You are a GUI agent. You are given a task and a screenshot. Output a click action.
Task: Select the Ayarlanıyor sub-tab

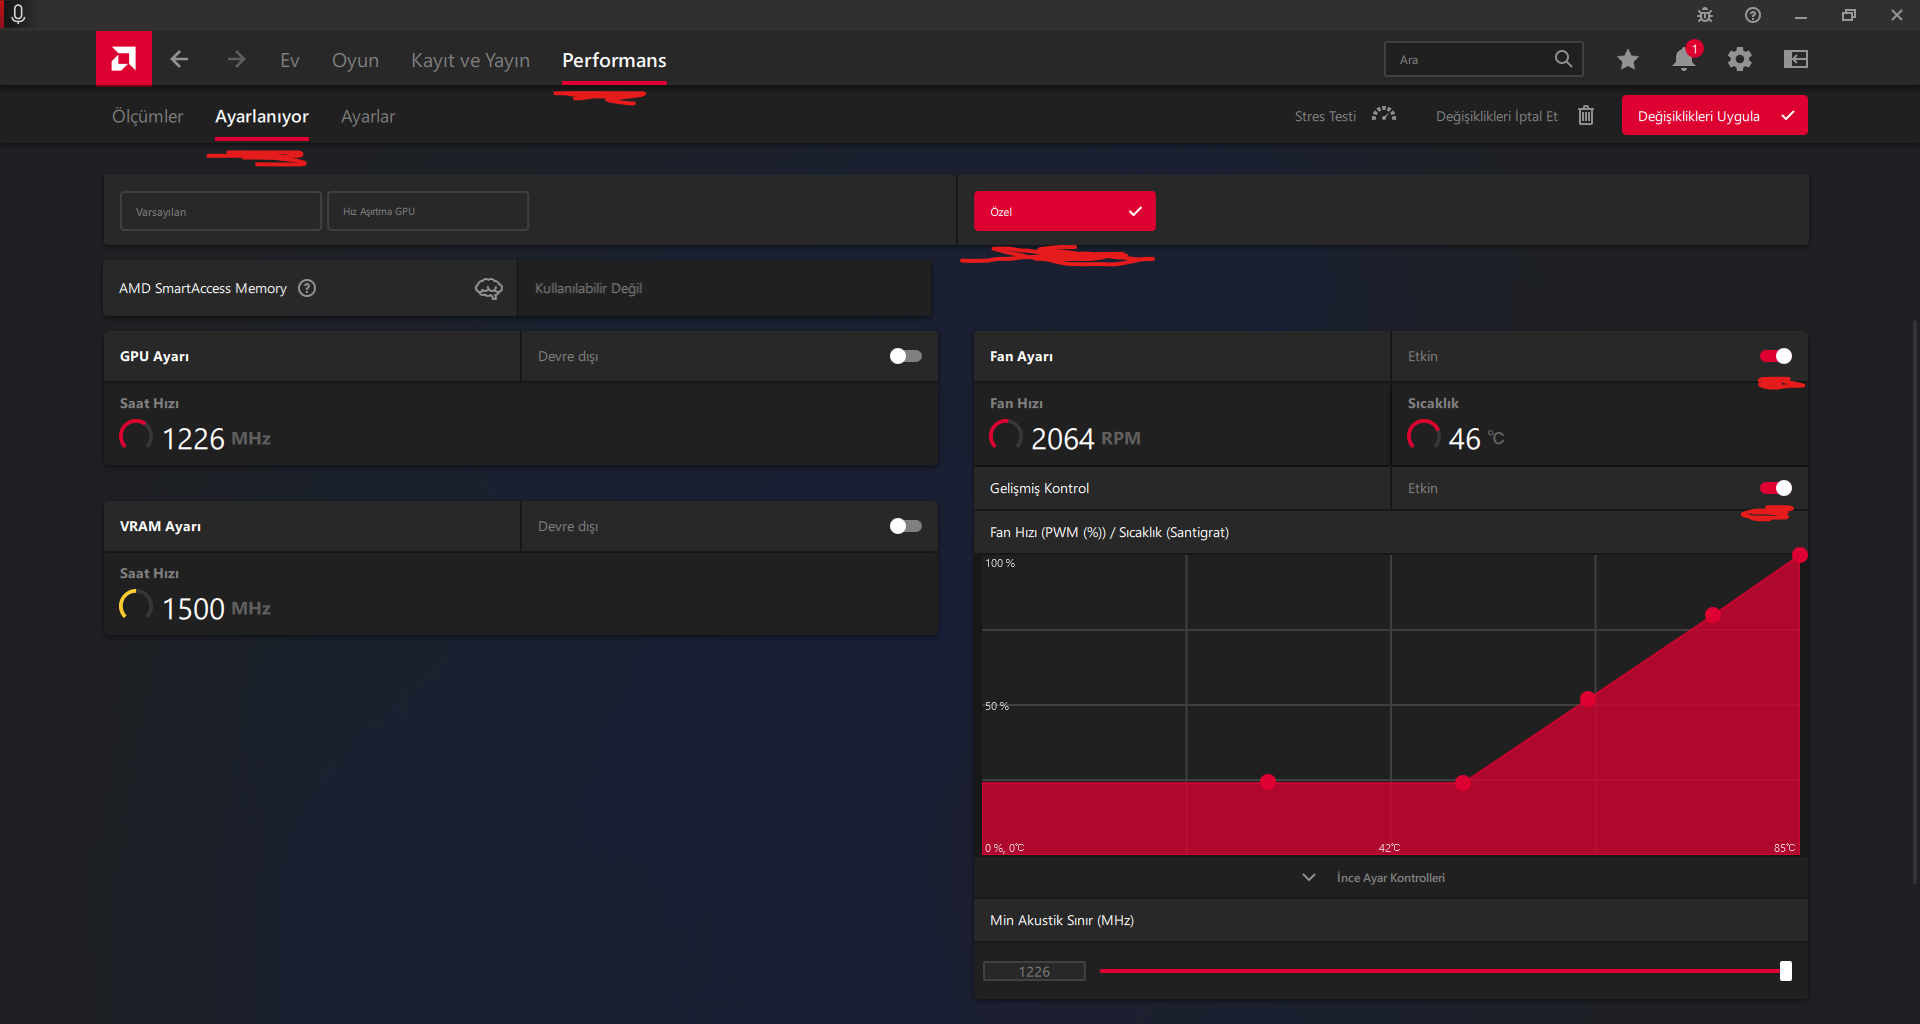(x=262, y=116)
